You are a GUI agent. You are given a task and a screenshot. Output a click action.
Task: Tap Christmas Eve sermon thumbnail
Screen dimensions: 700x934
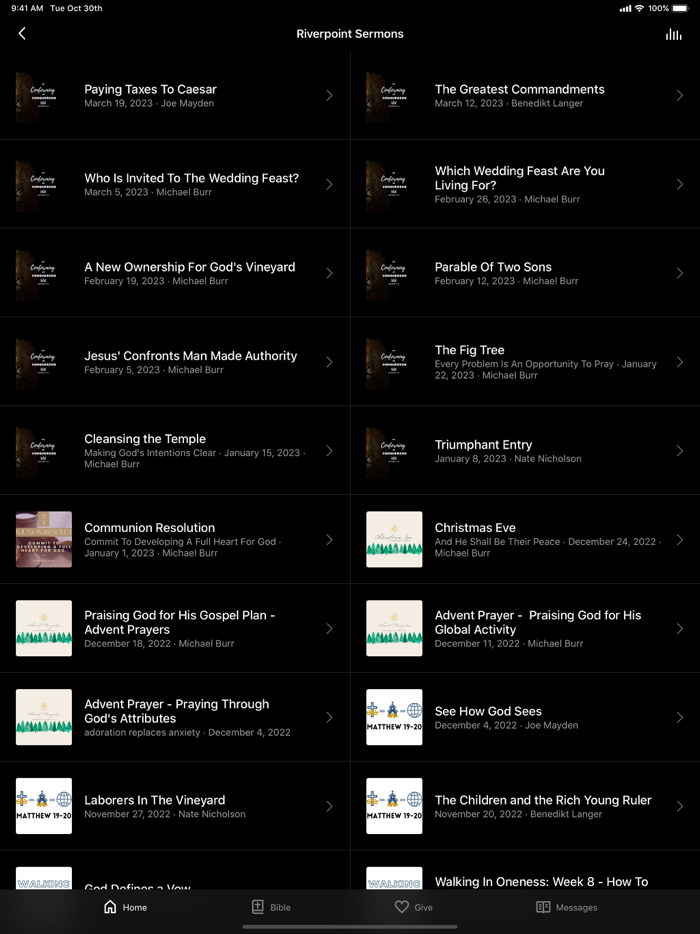tap(394, 539)
